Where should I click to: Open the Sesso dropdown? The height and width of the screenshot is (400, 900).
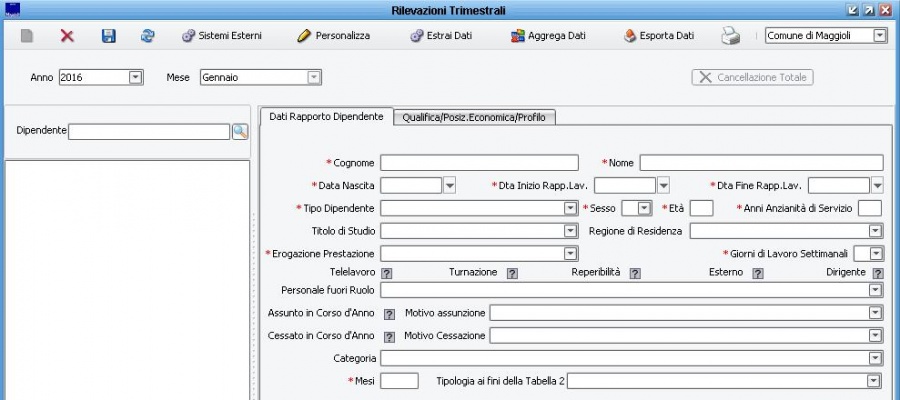(645, 208)
